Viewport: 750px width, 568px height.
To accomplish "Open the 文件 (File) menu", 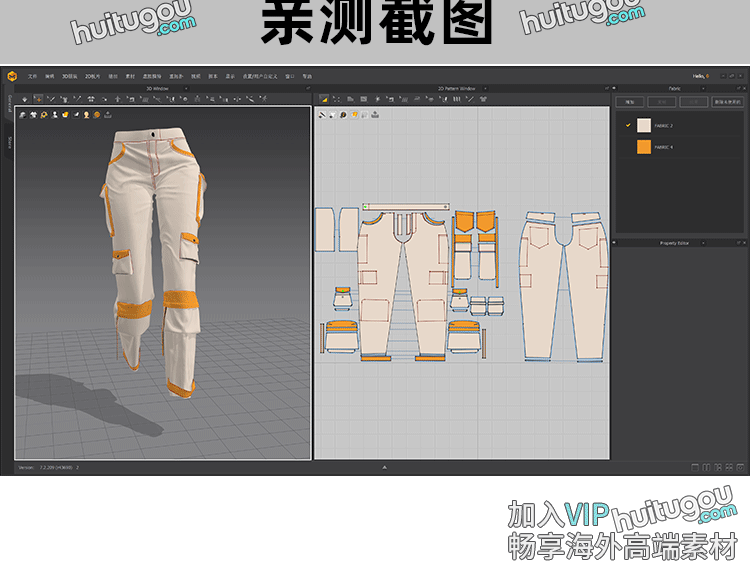I will 32,76.
